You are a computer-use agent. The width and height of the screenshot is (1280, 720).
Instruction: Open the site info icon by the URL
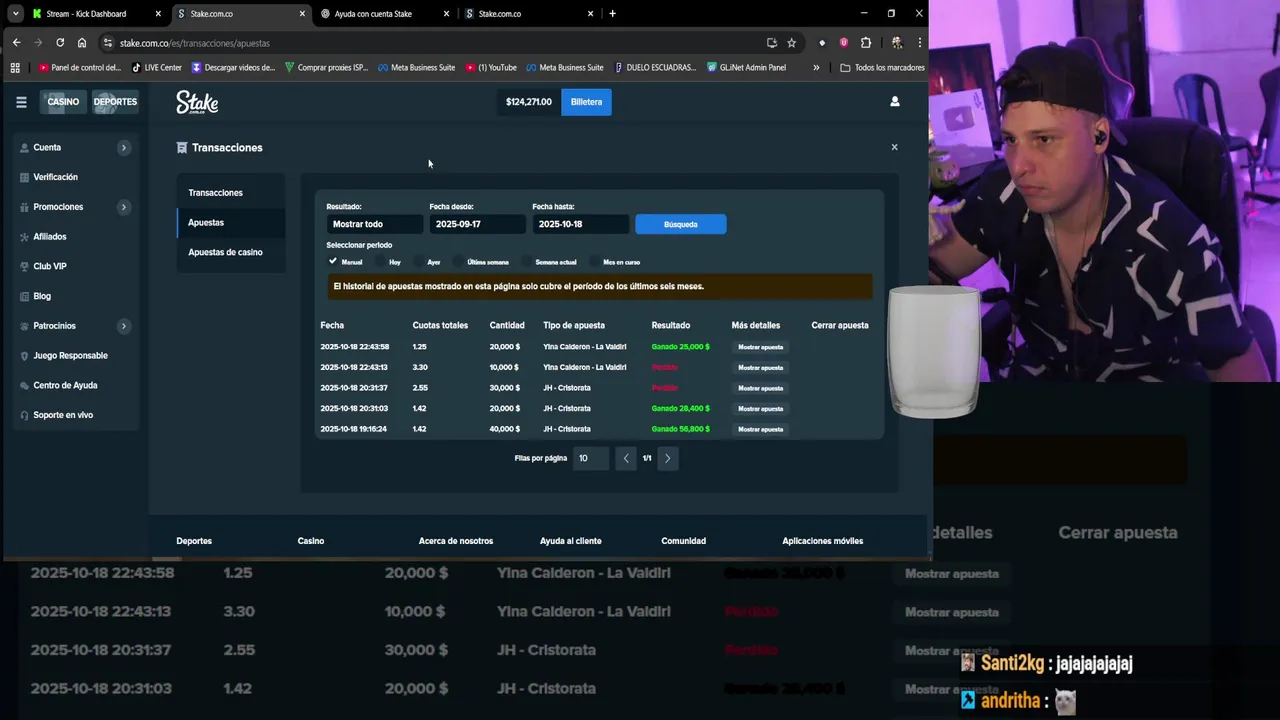[107, 43]
